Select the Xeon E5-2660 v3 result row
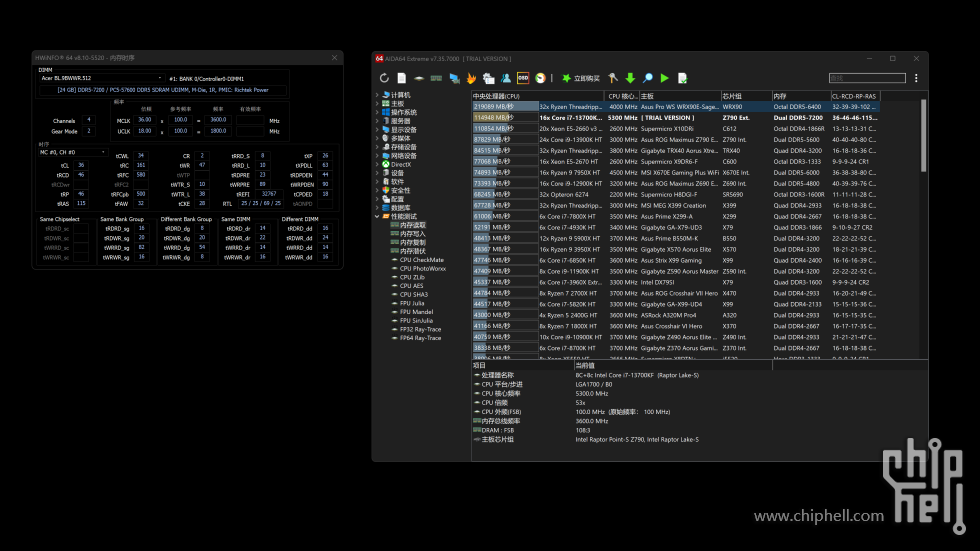This screenshot has height=551, width=980. (675, 129)
